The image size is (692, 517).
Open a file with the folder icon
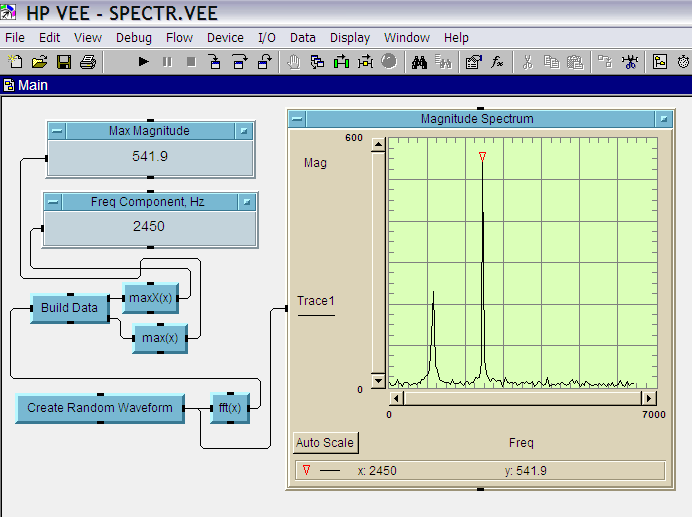pos(40,62)
